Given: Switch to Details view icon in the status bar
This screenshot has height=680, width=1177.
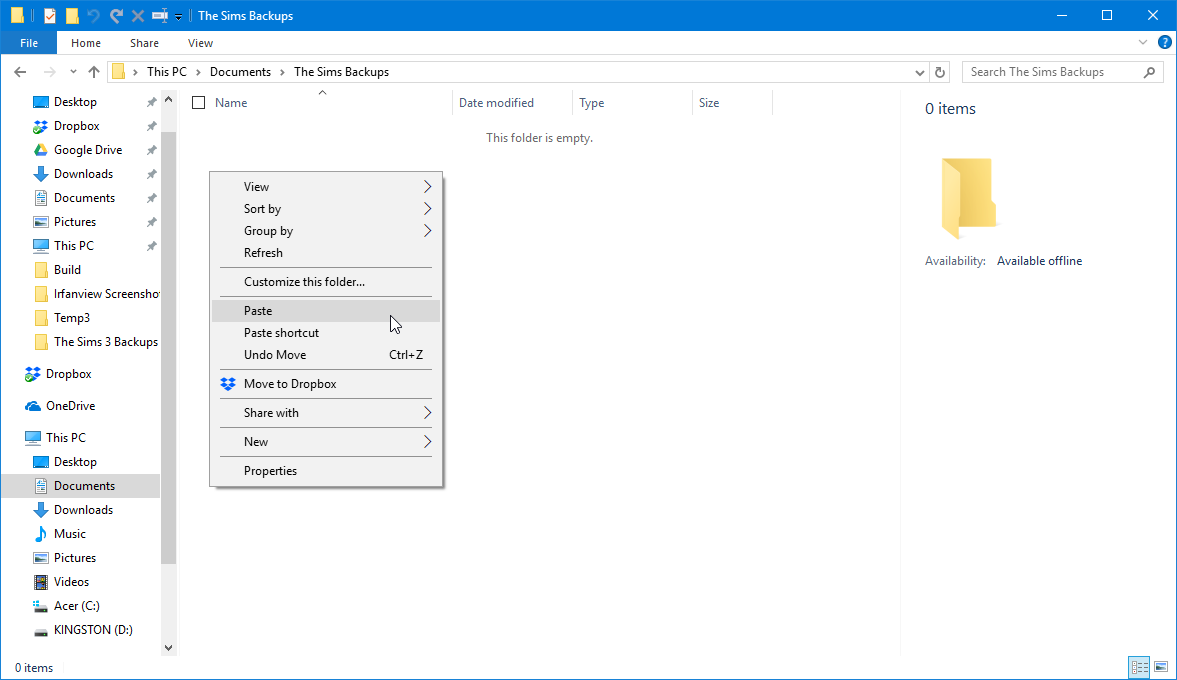Looking at the screenshot, I should click(1139, 667).
